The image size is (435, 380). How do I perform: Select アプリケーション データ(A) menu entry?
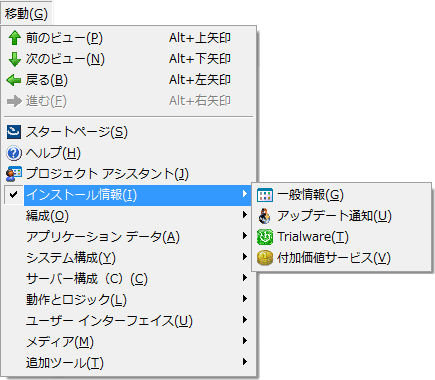point(129,237)
